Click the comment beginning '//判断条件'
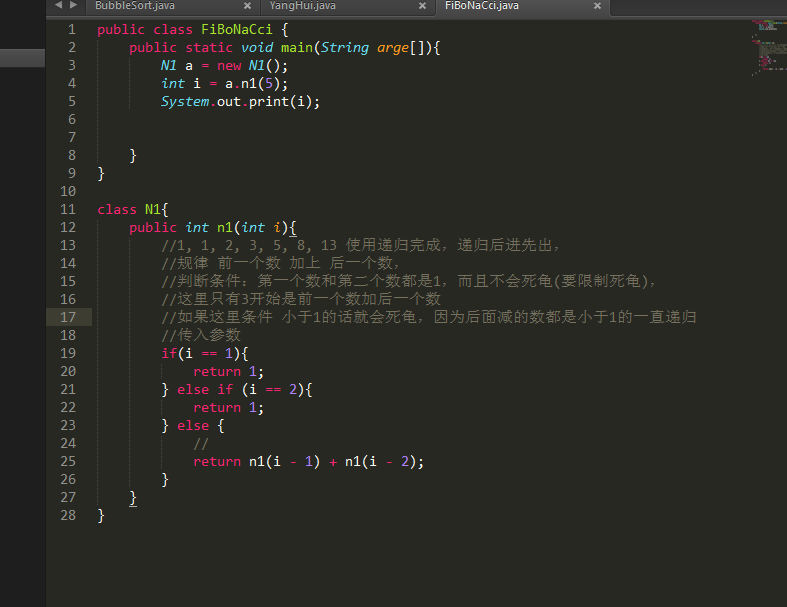787x607 pixels. [409, 281]
